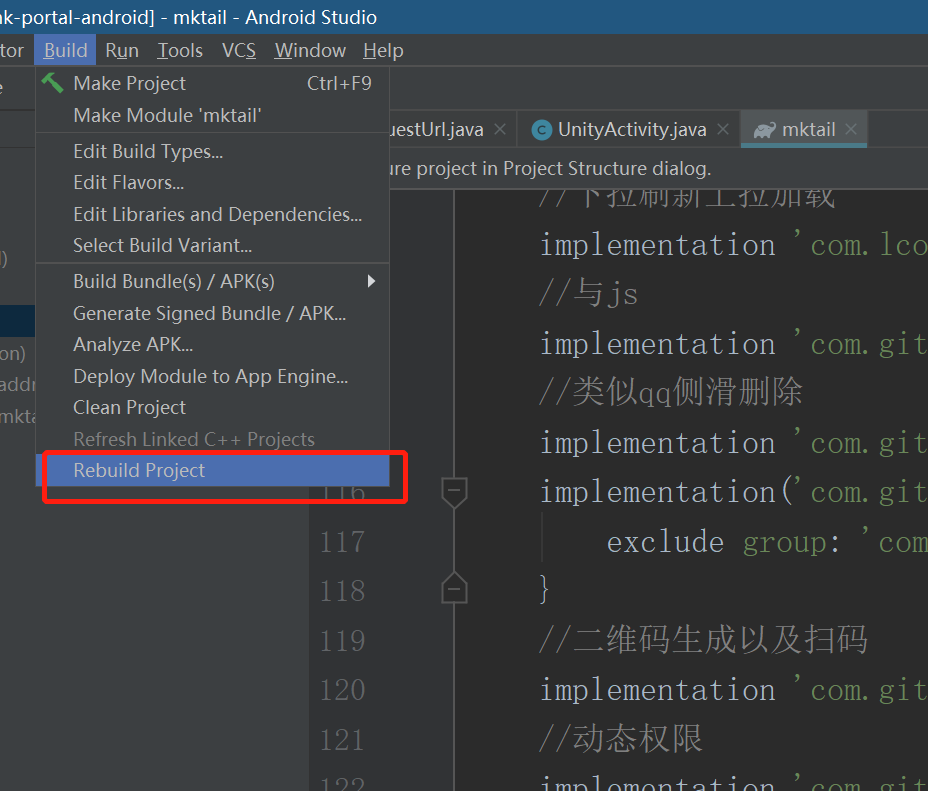This screenshot has width=928, height=791.
Task: Open the Help menu
Action: 384,50
